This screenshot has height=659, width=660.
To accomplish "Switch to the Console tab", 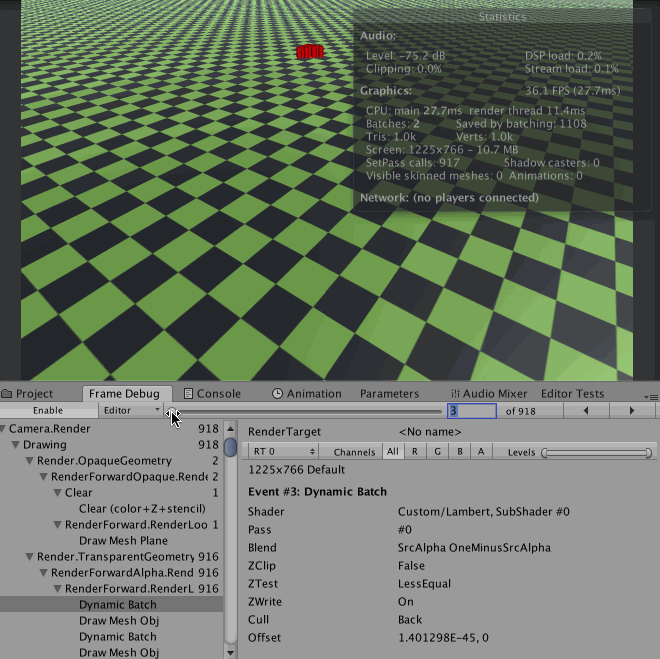I will click(213, 393).
